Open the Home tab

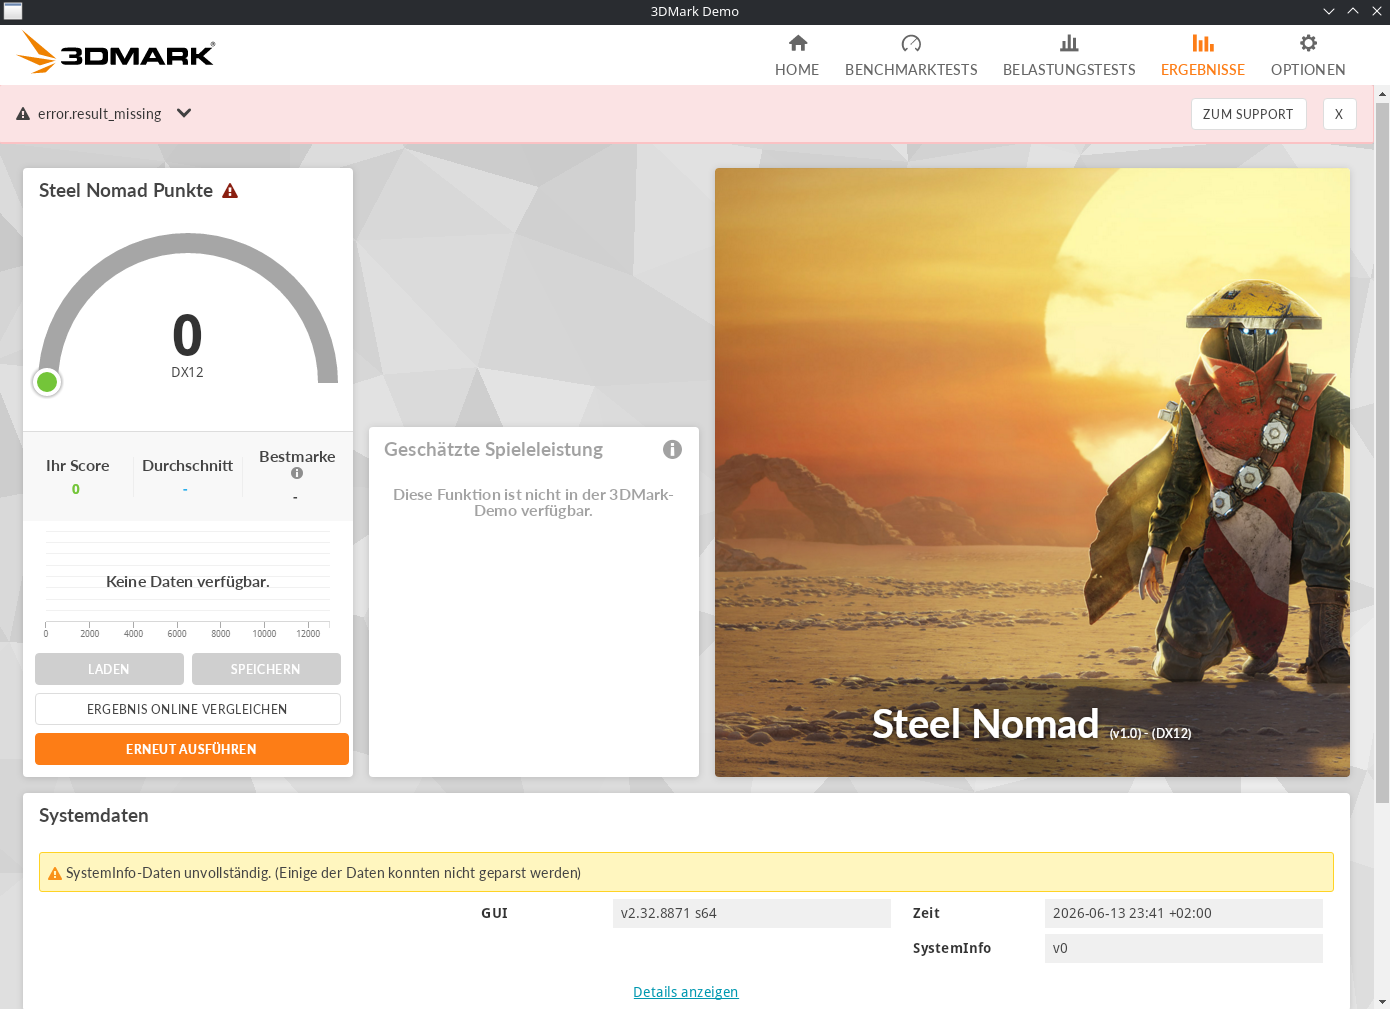pos(797,55)
